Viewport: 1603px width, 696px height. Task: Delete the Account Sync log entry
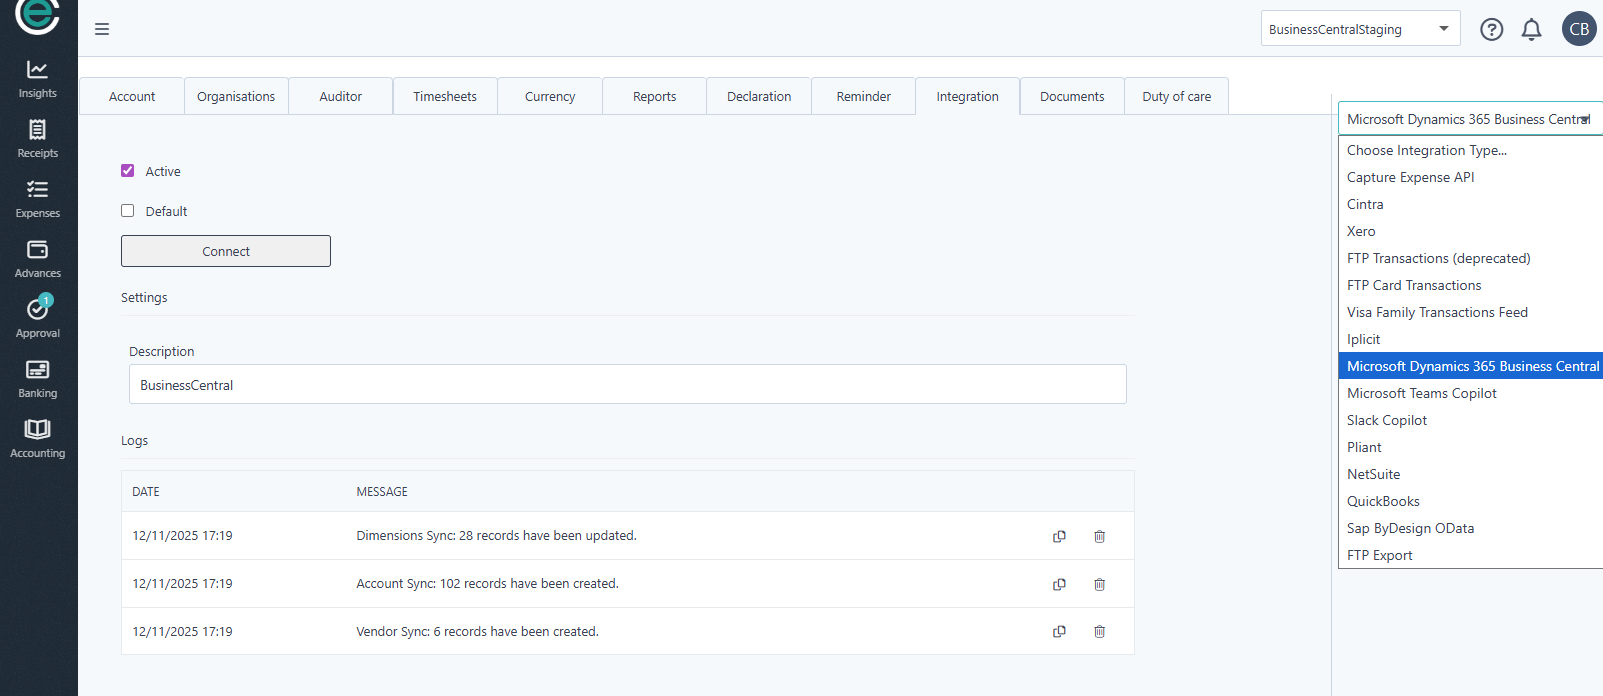tap(1099, 584)
